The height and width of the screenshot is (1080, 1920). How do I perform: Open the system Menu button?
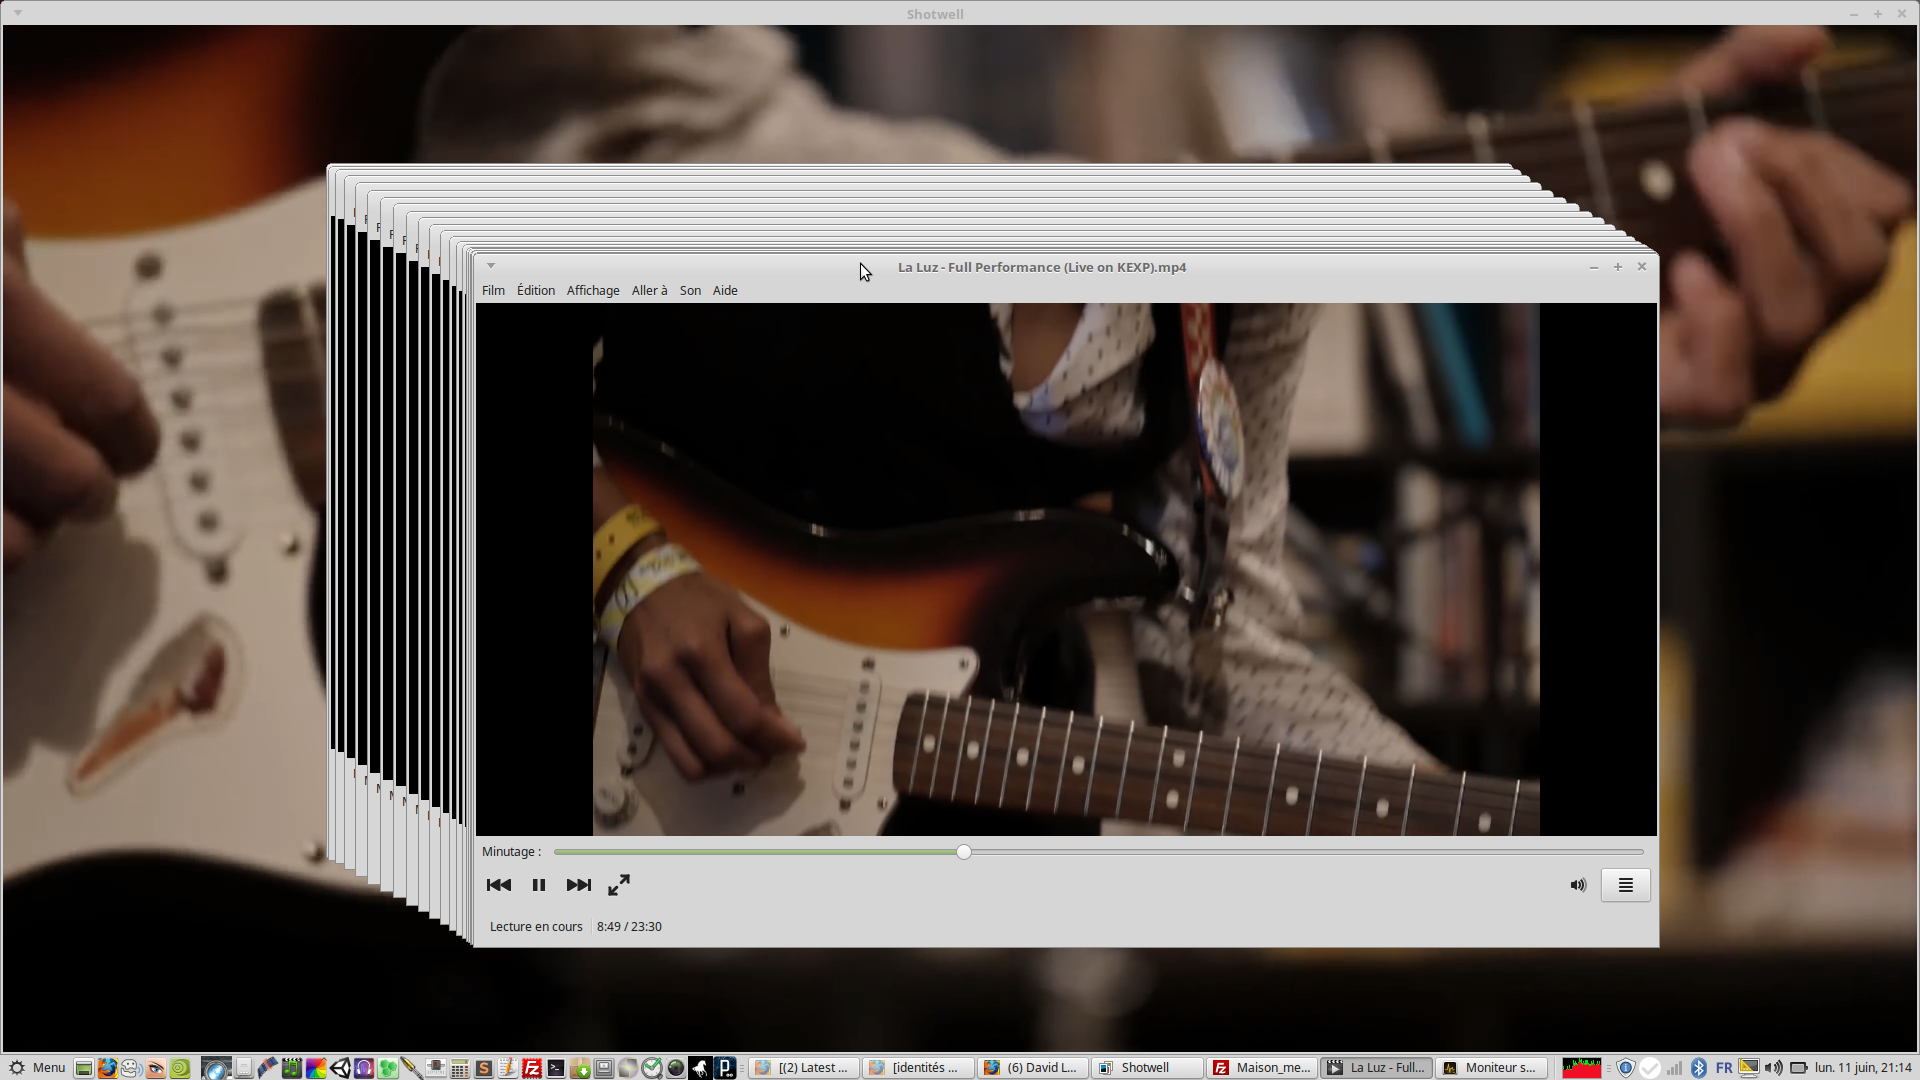(x=37, y=1068)
